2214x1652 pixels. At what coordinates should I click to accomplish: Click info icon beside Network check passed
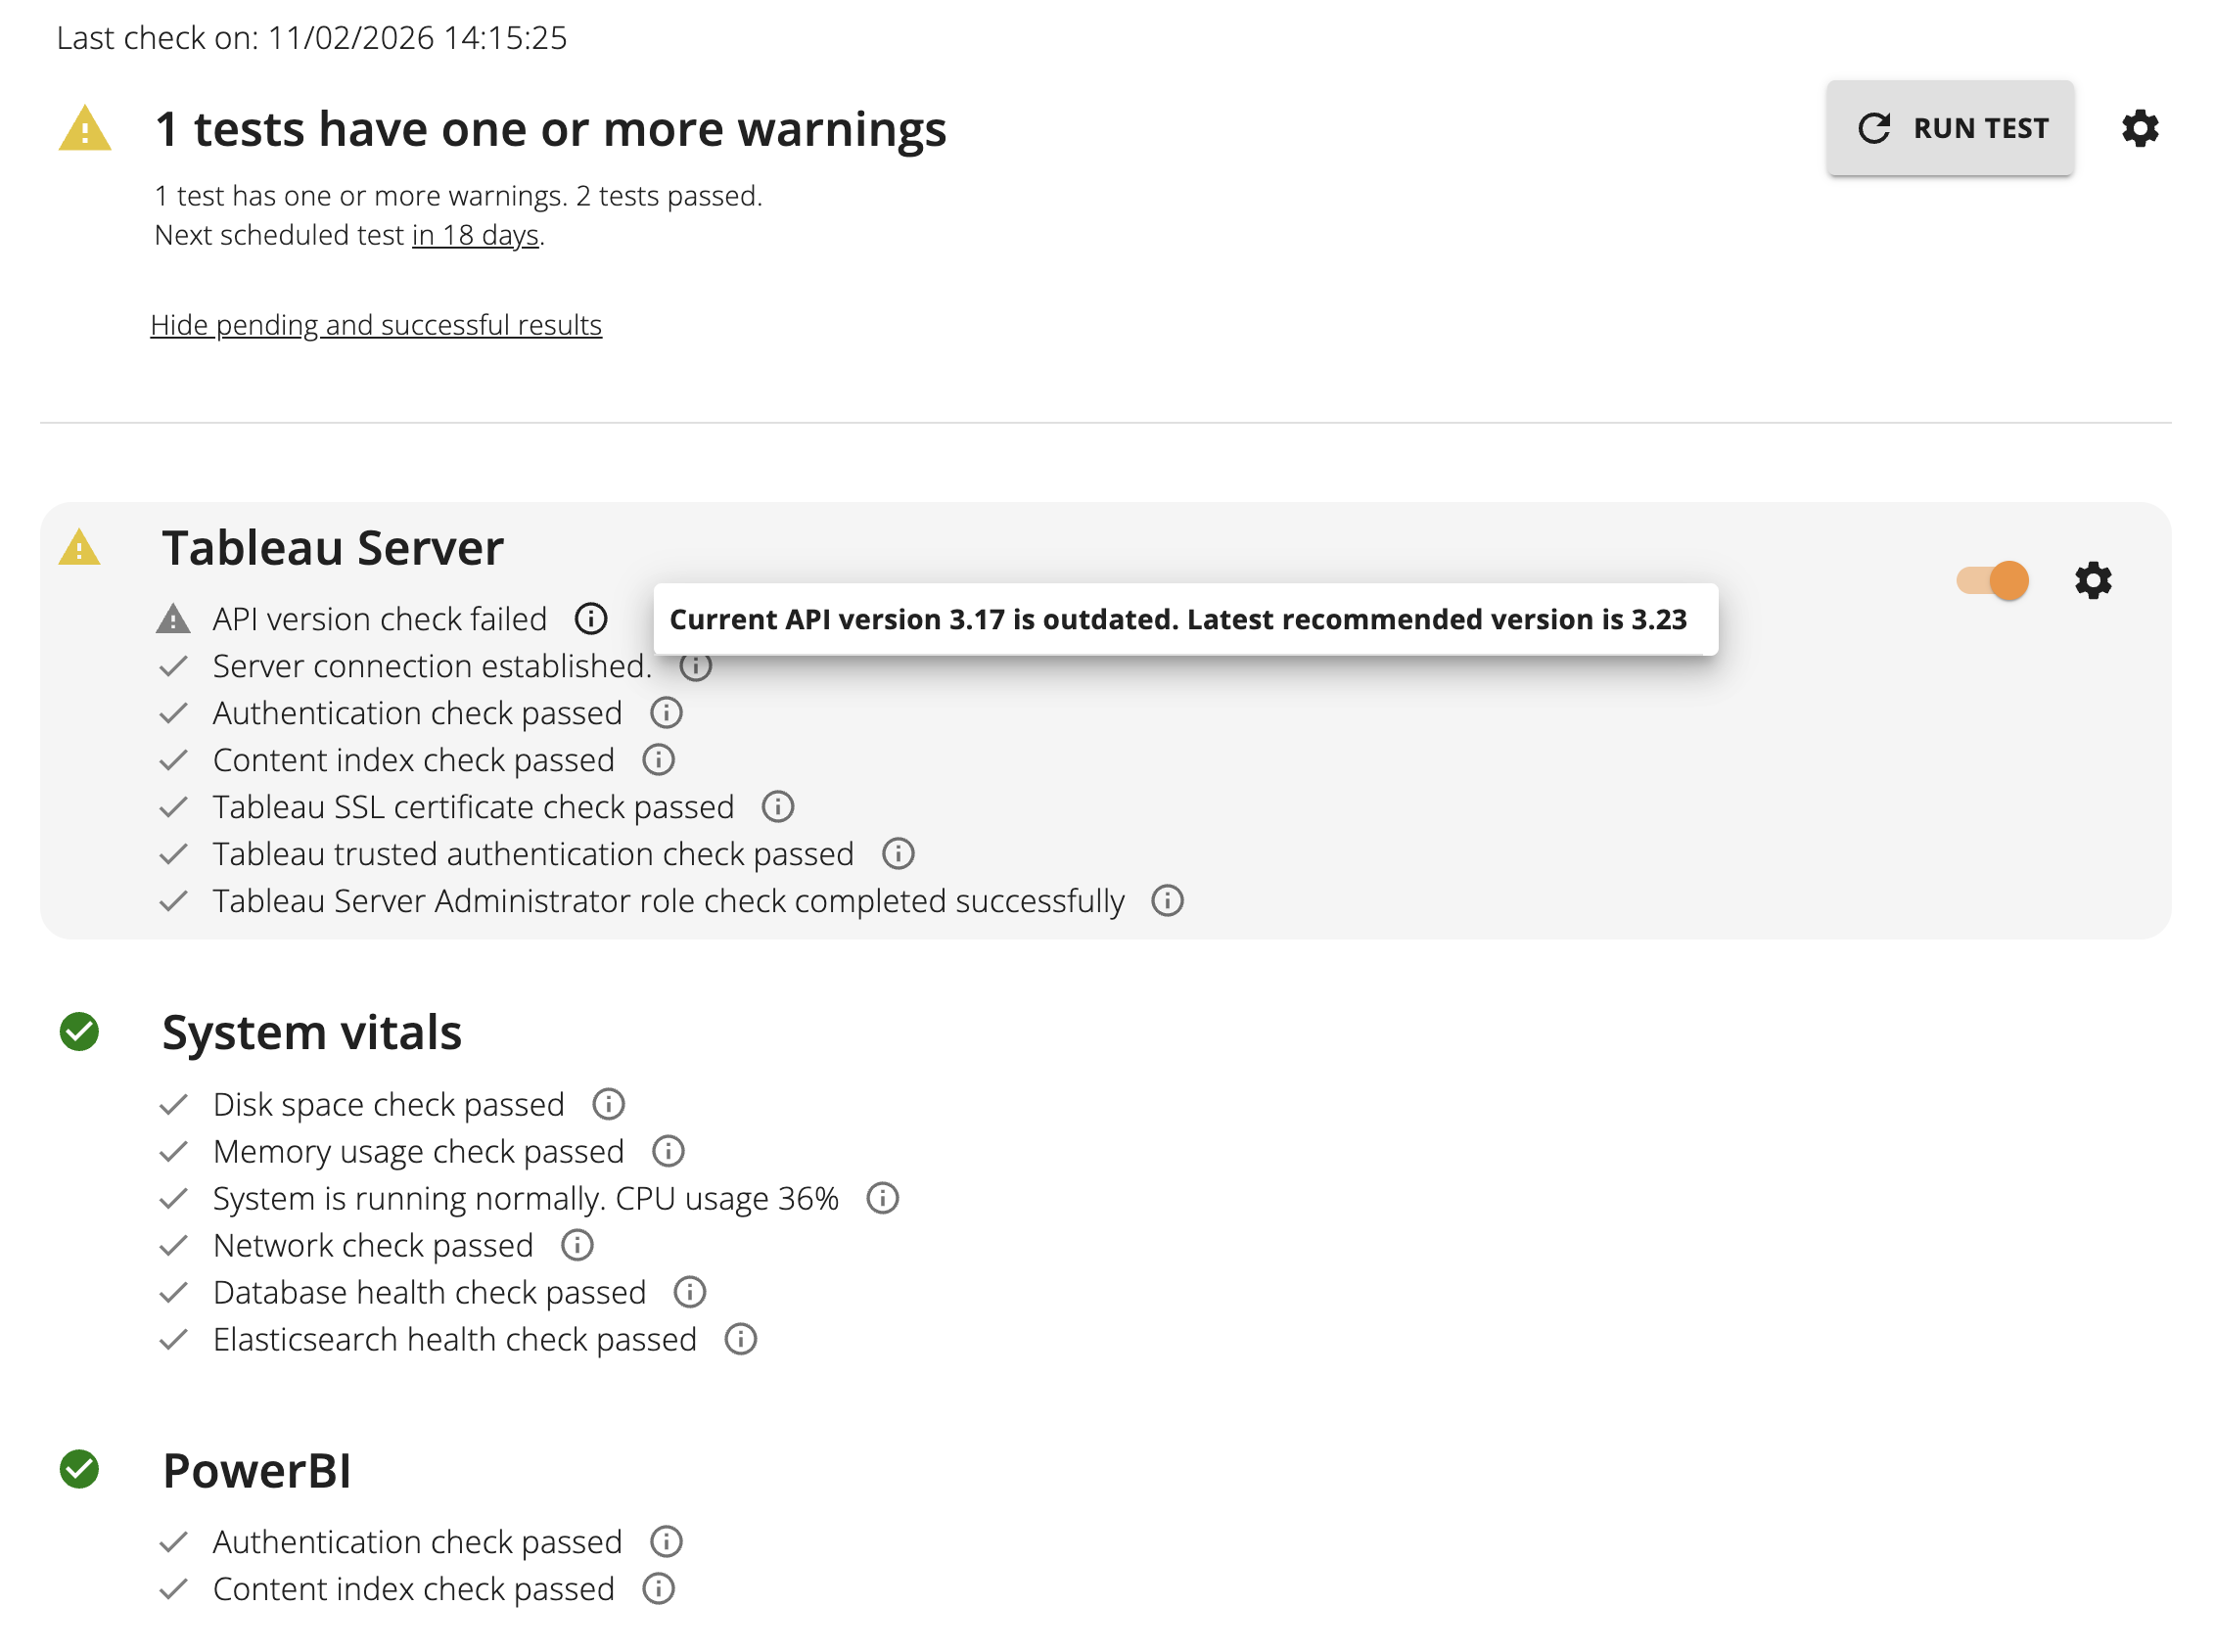577,1245
